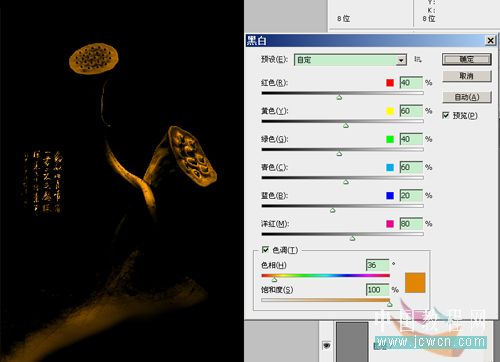Click the 色相(H) label text

point(274,265)
